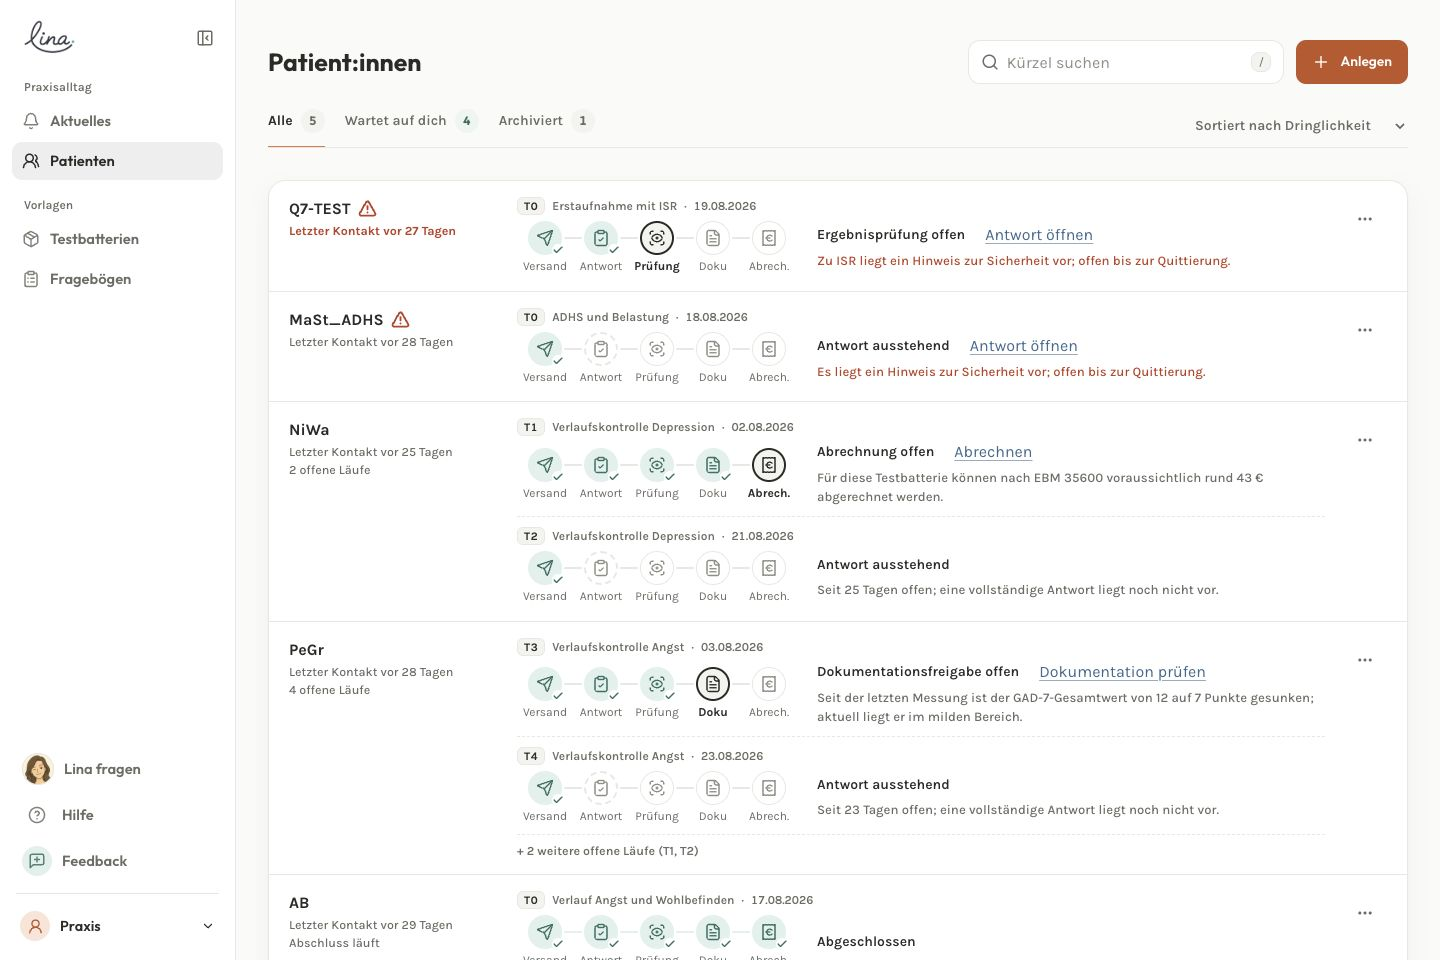This screenshot has width=1440, height=960.
Task: Open the Q7-TEST row options menu
Action: point(1365,219)
